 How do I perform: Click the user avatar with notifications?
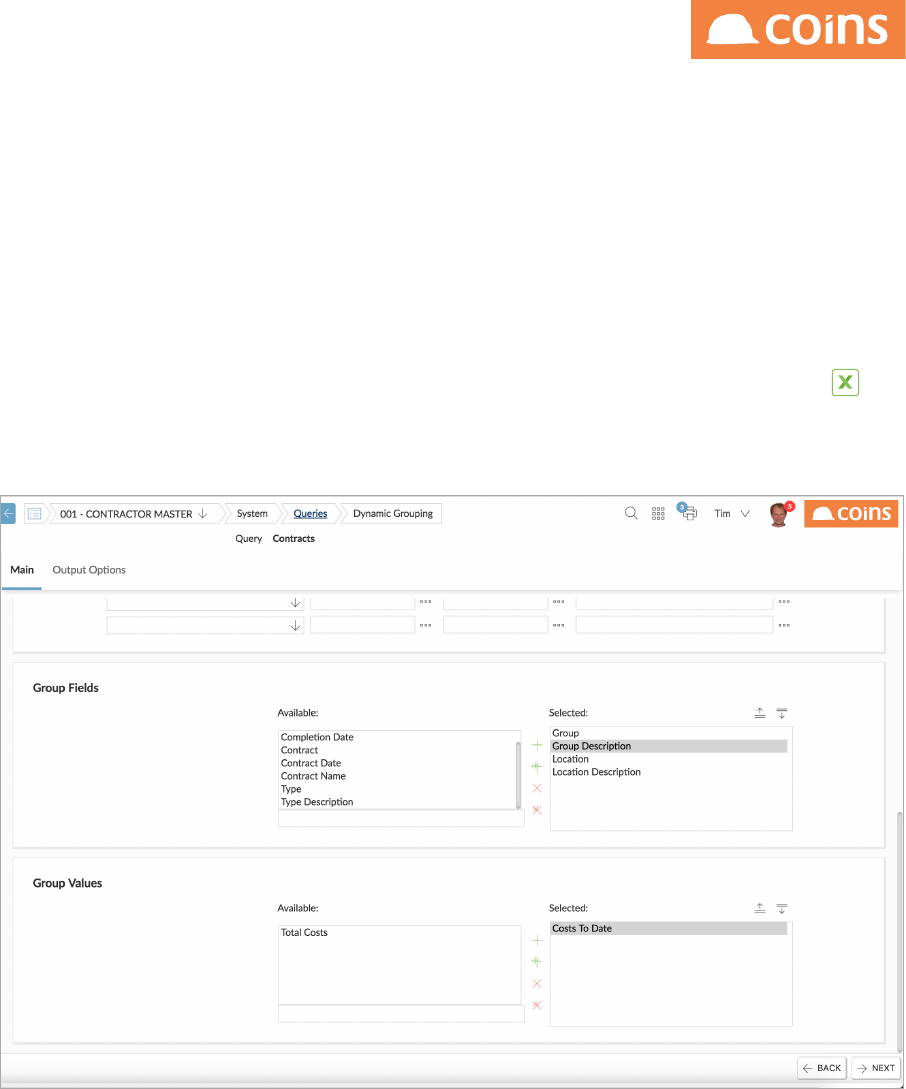[x=781, y=514]
